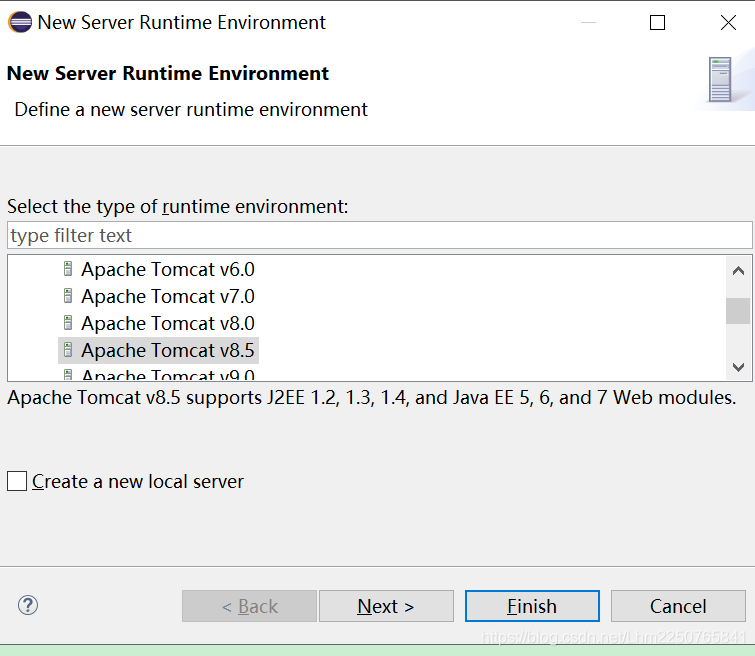The width and height of the screenshot is (755, 656).
Task: Click the runtime list scroll up arrow
Action: tap(738, 271)
